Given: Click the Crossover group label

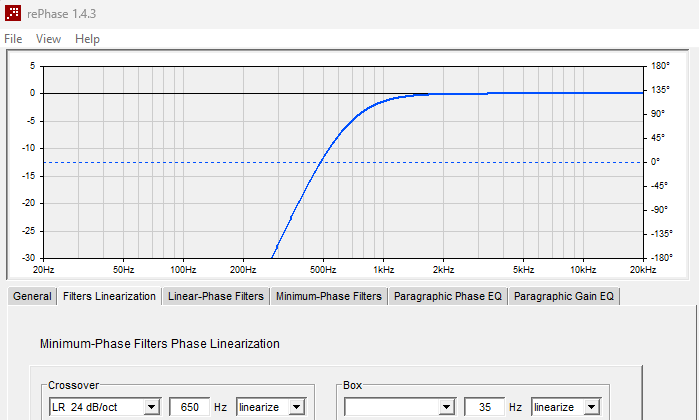Looking at the screenshot, I should 74,385.
